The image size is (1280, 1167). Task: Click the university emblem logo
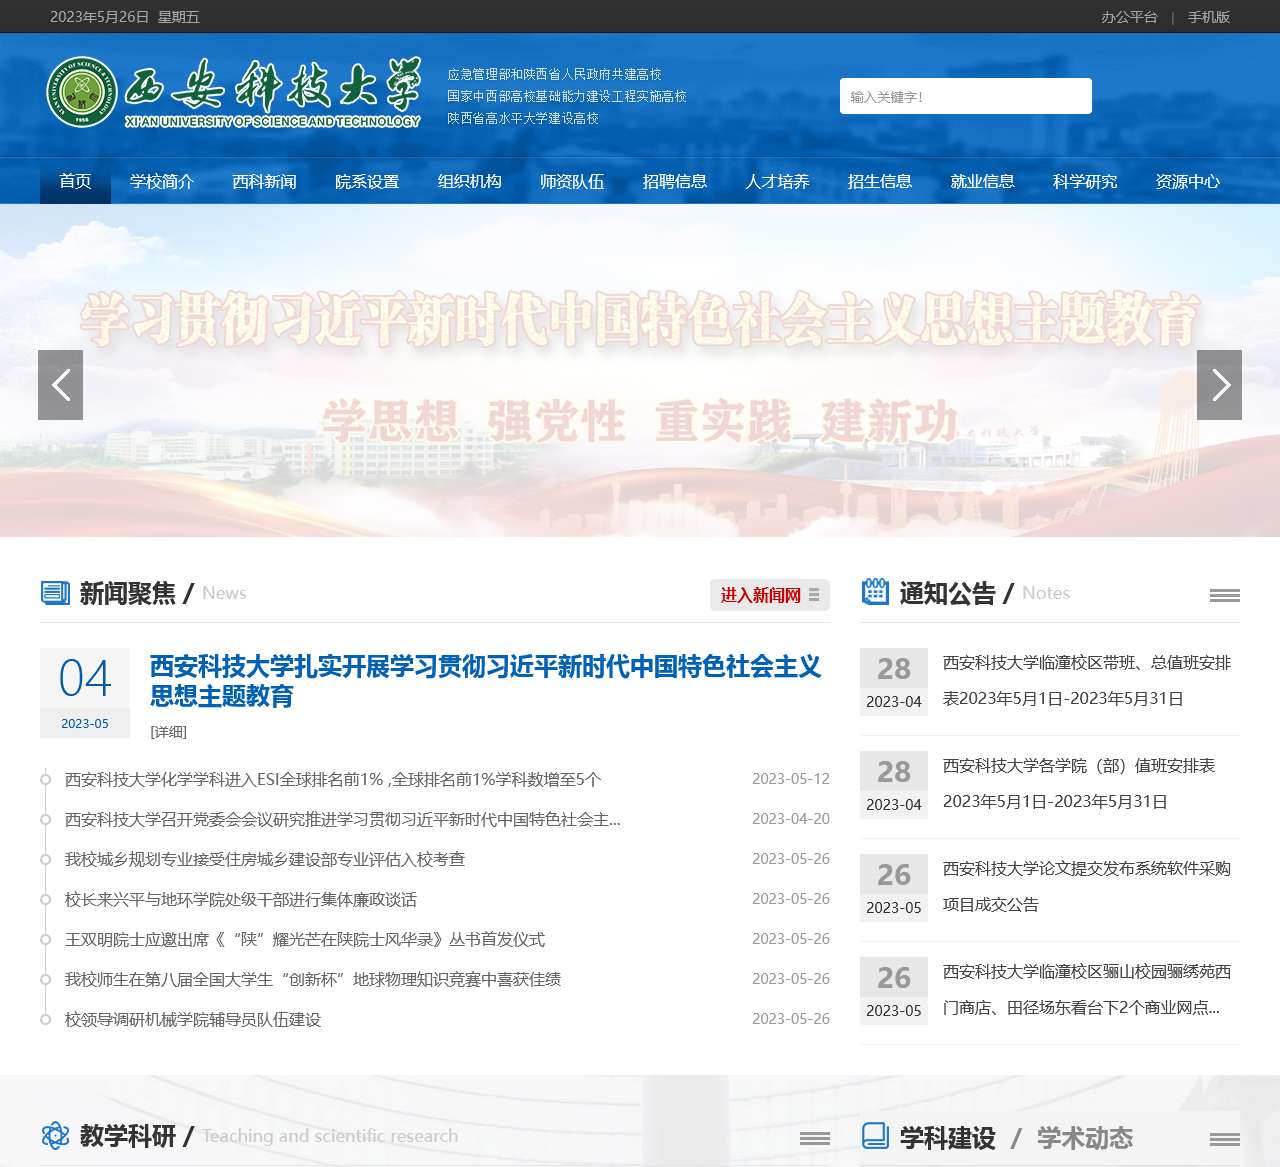tap(82, 92)
